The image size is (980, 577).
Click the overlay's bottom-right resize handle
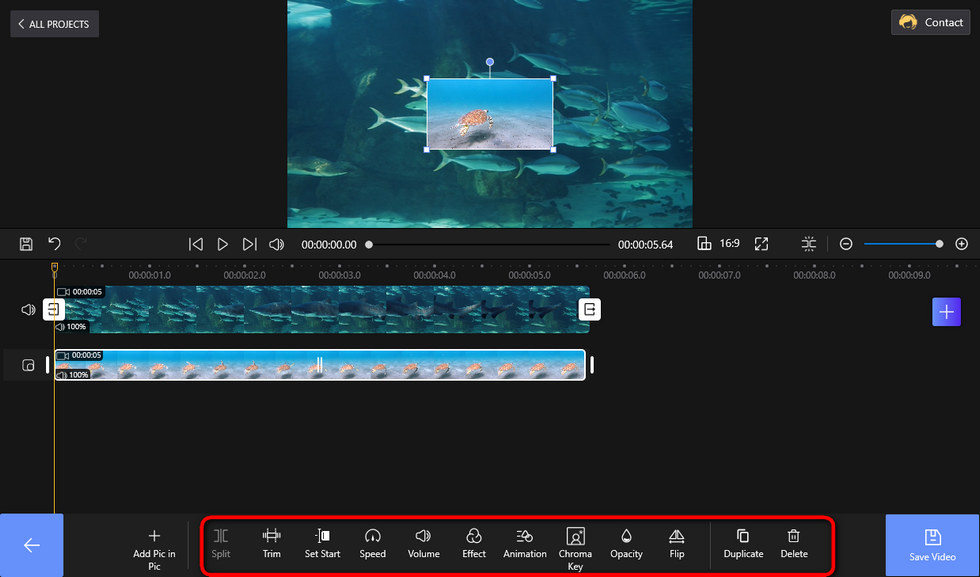point(553,149)
